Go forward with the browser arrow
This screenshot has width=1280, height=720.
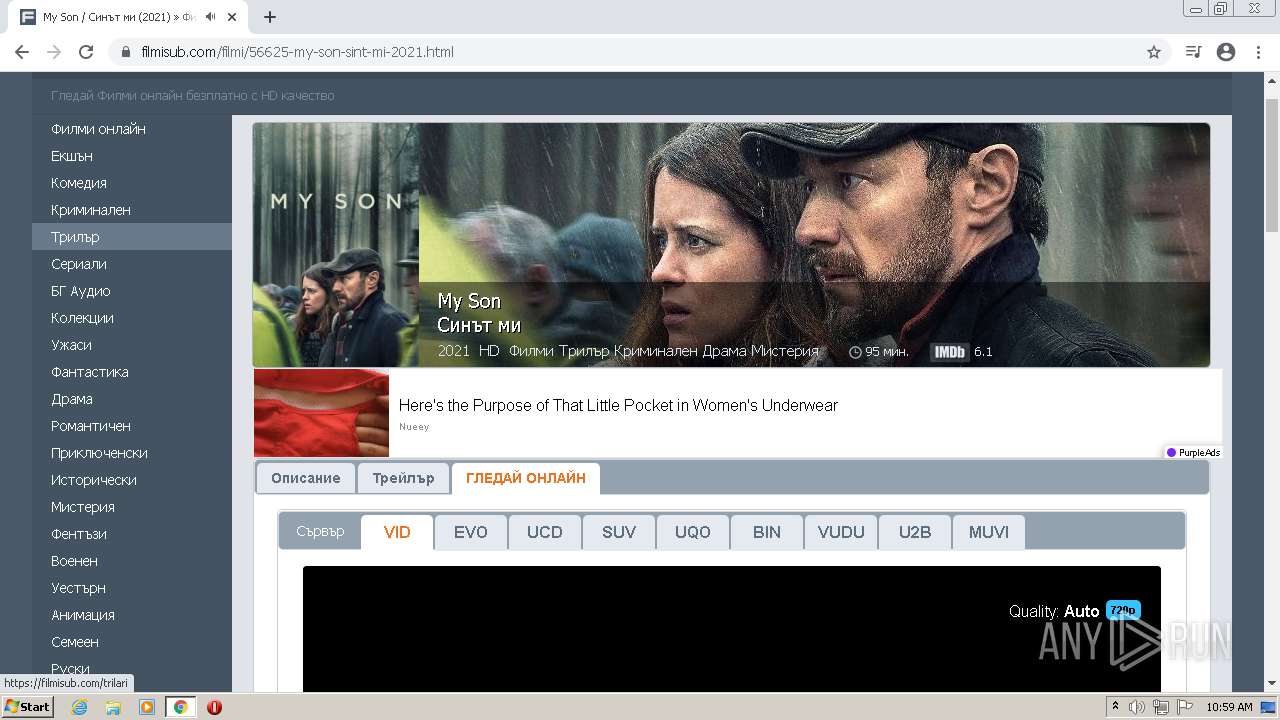[x=54, y=52]
